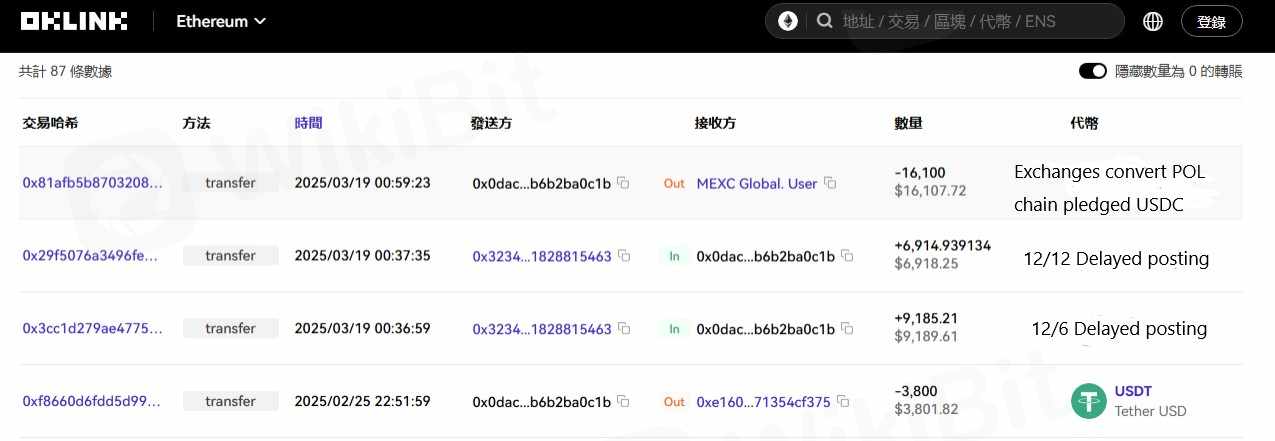This screenshot has height=441, width=1275.
Task: Click the USDT Tether token icon
Action: 1088,401
